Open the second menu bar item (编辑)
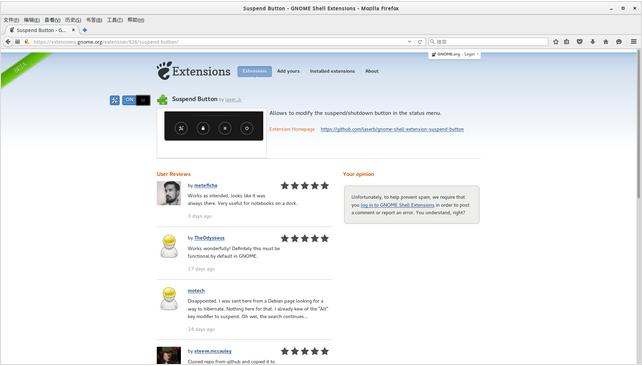 coord(32,20)
